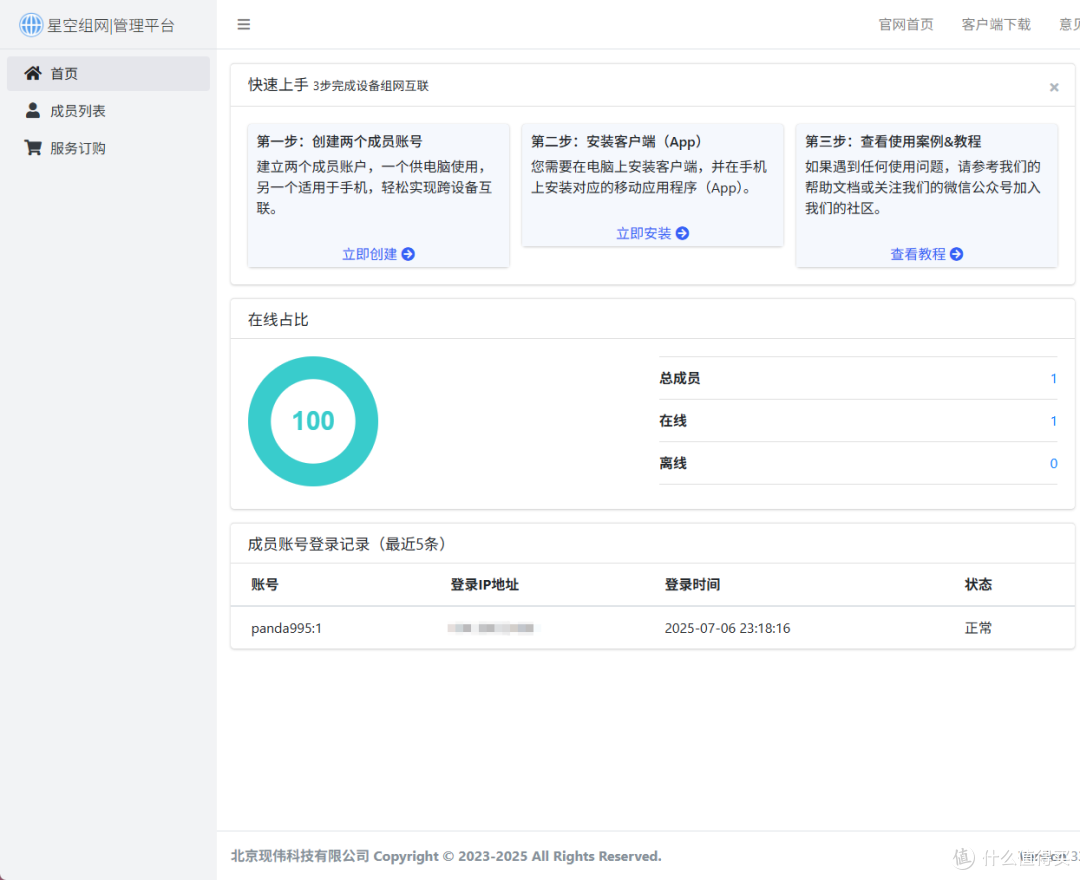Click the login time 2025-07-06 23:18:16
This screenshot has height=880, width=1080.
727,628
